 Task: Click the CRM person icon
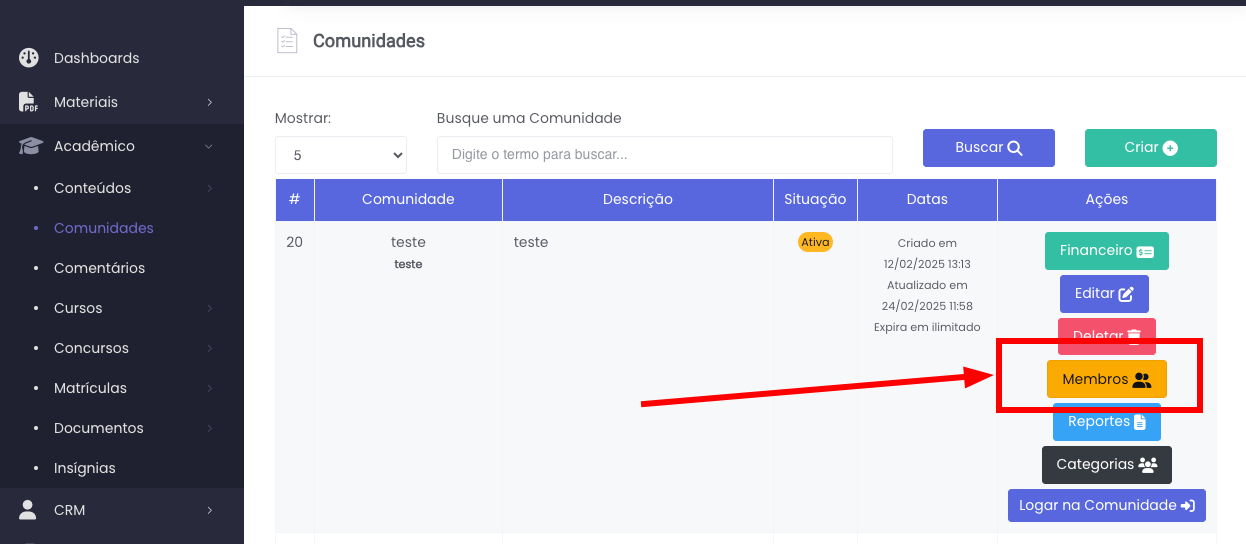pyautogui.click(x=29, y=510)
